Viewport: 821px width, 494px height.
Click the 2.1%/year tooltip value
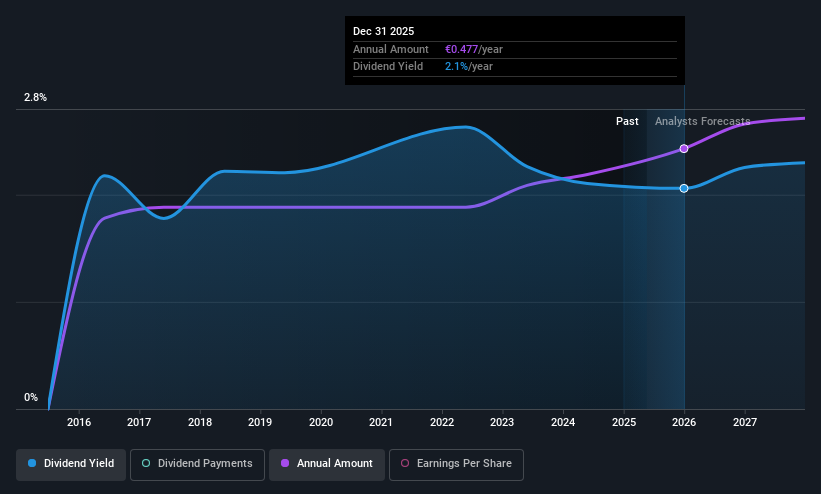(x=469, y=67)
